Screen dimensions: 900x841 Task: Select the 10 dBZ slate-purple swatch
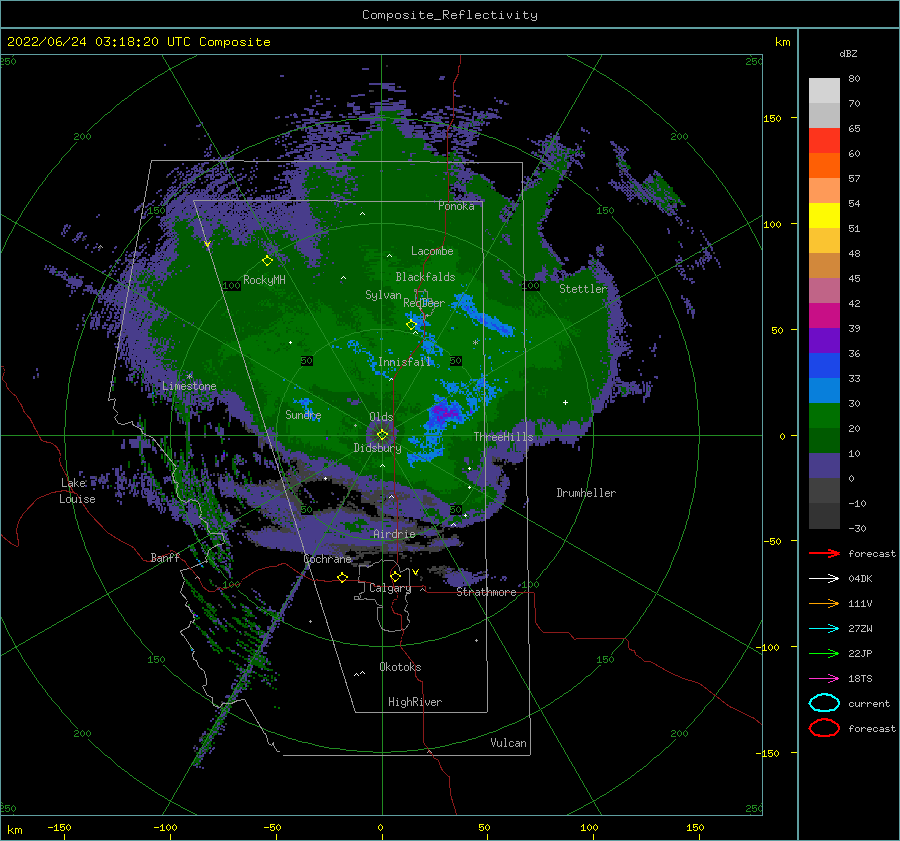(x=824, y=465)
